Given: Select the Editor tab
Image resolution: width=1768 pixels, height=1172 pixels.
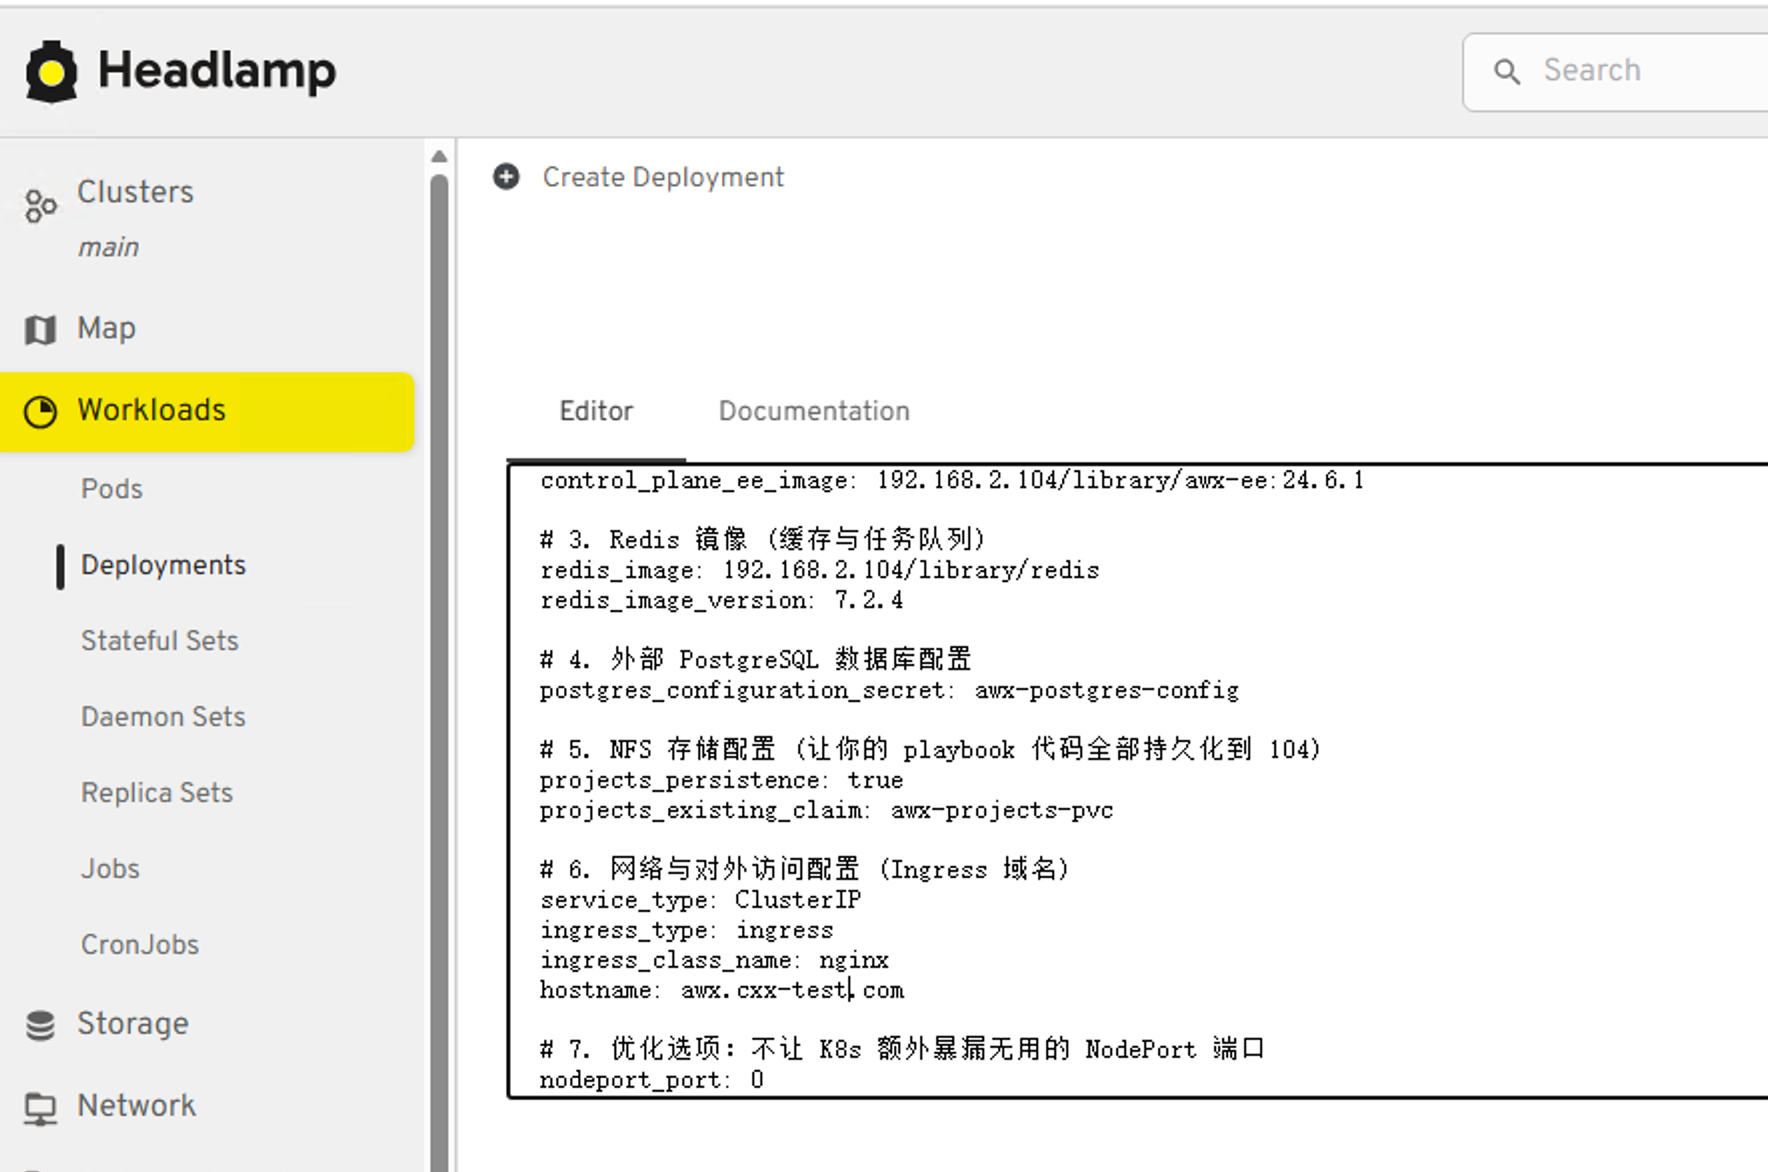Looking at the screenshot, I should (596, 411).
